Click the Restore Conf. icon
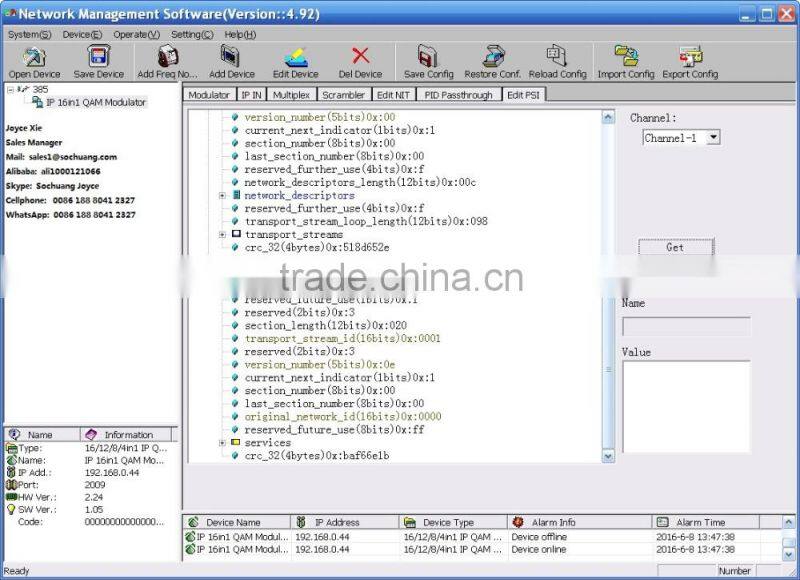Viewport: 800px width, 580px height. point(493,57)
